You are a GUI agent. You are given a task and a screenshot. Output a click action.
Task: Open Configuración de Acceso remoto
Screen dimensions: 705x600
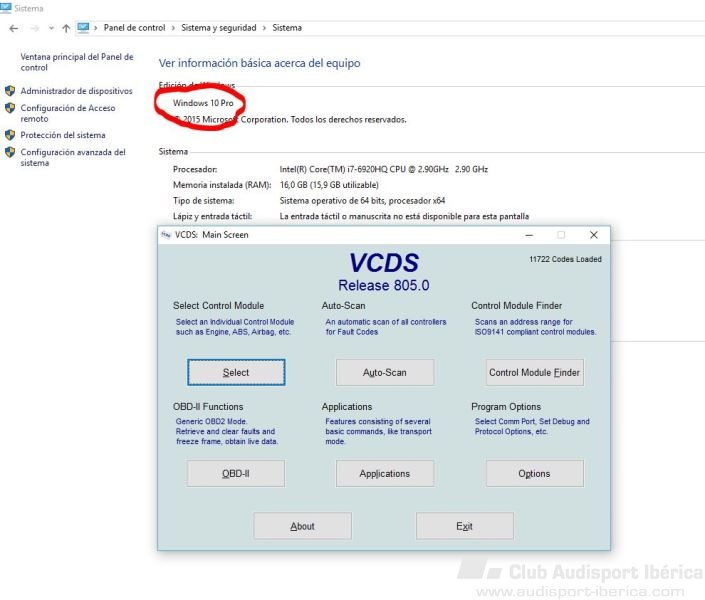(x=68, y=113)
